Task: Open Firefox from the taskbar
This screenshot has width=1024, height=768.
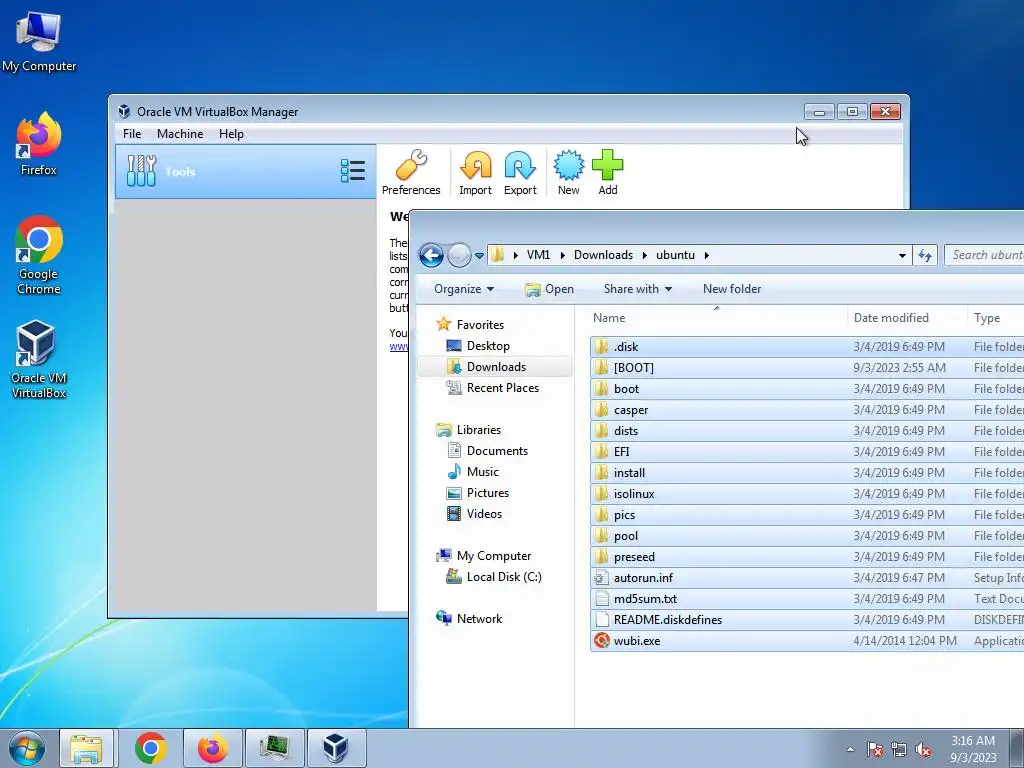Action: pos(213,748)
